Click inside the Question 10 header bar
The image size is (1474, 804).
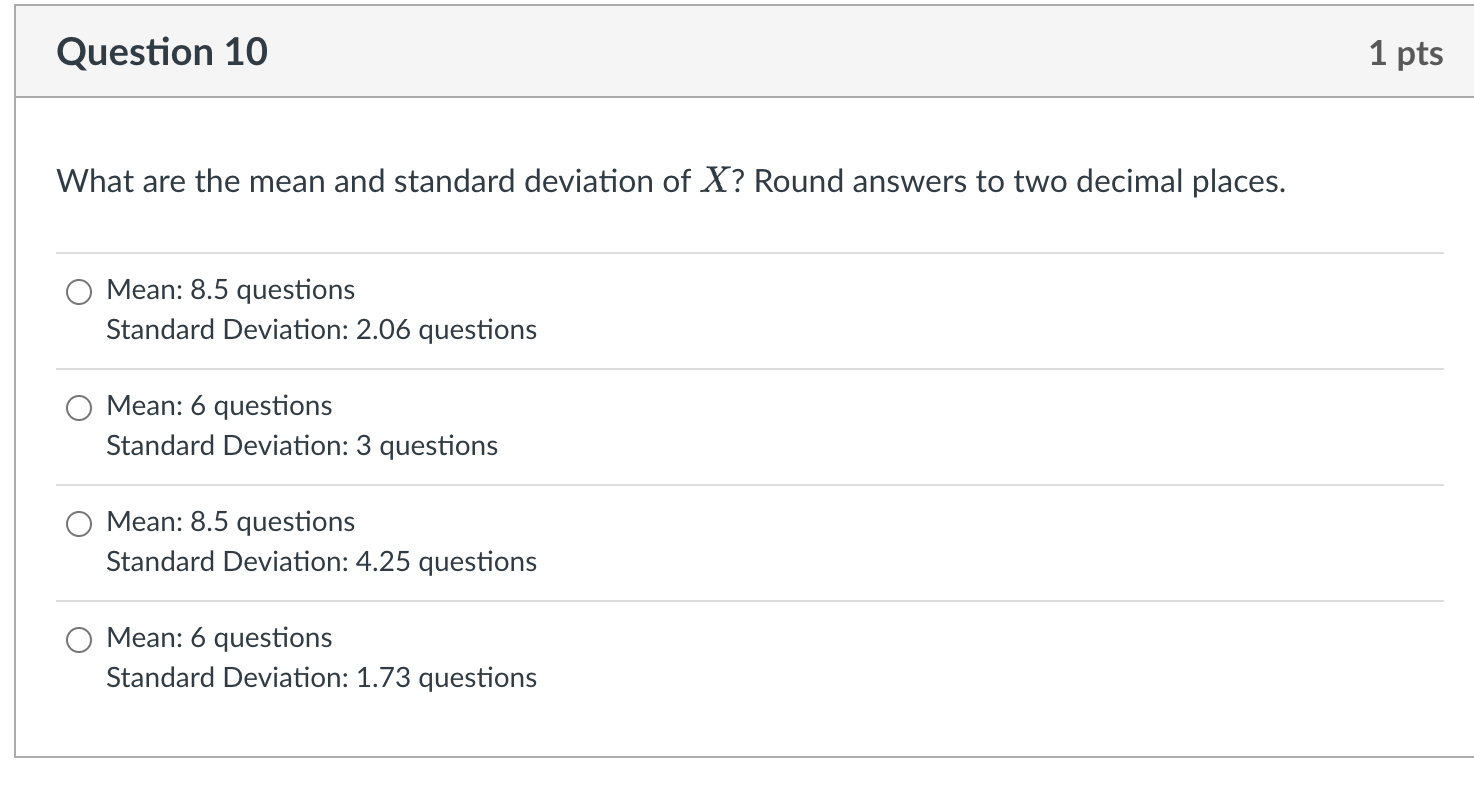click(700, 52)
